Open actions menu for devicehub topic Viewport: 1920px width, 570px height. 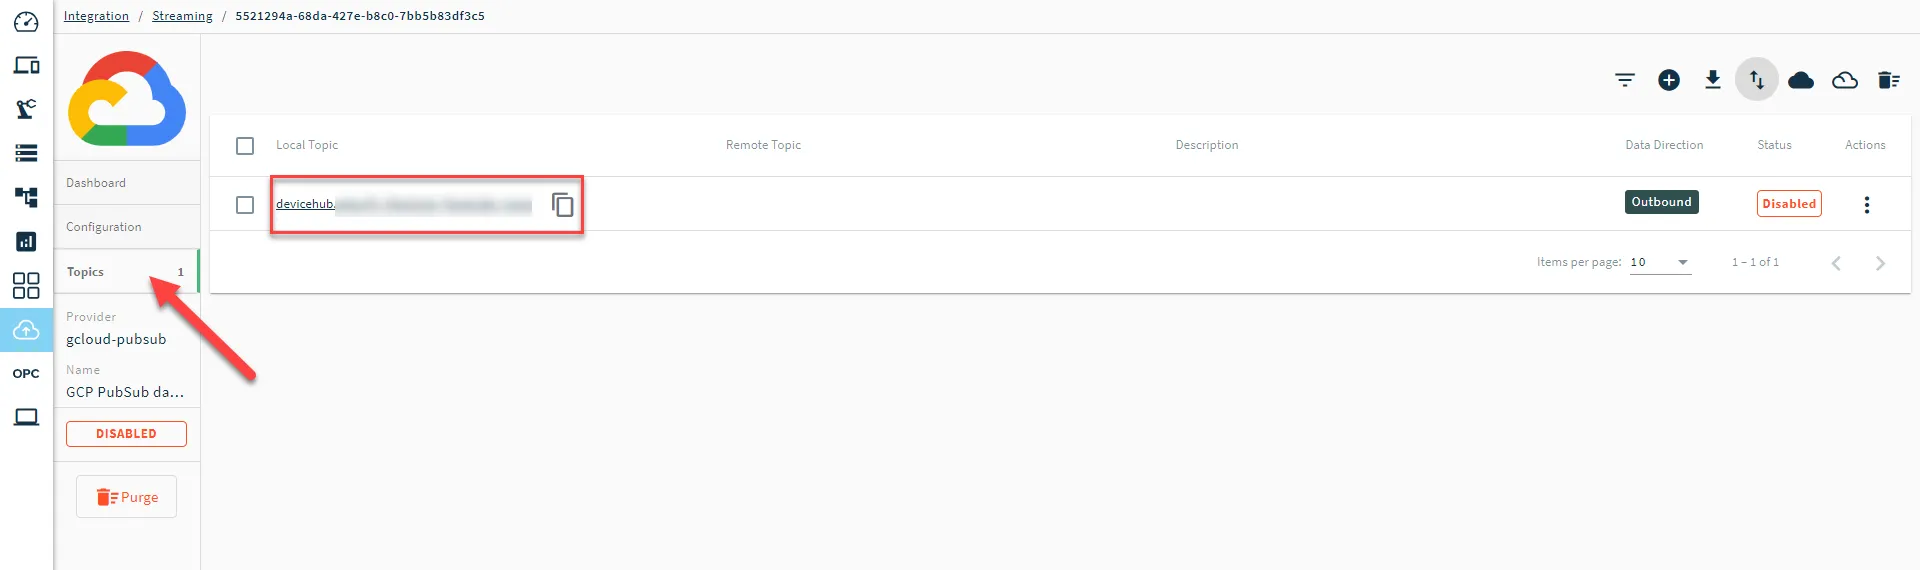click(1866, 204)
